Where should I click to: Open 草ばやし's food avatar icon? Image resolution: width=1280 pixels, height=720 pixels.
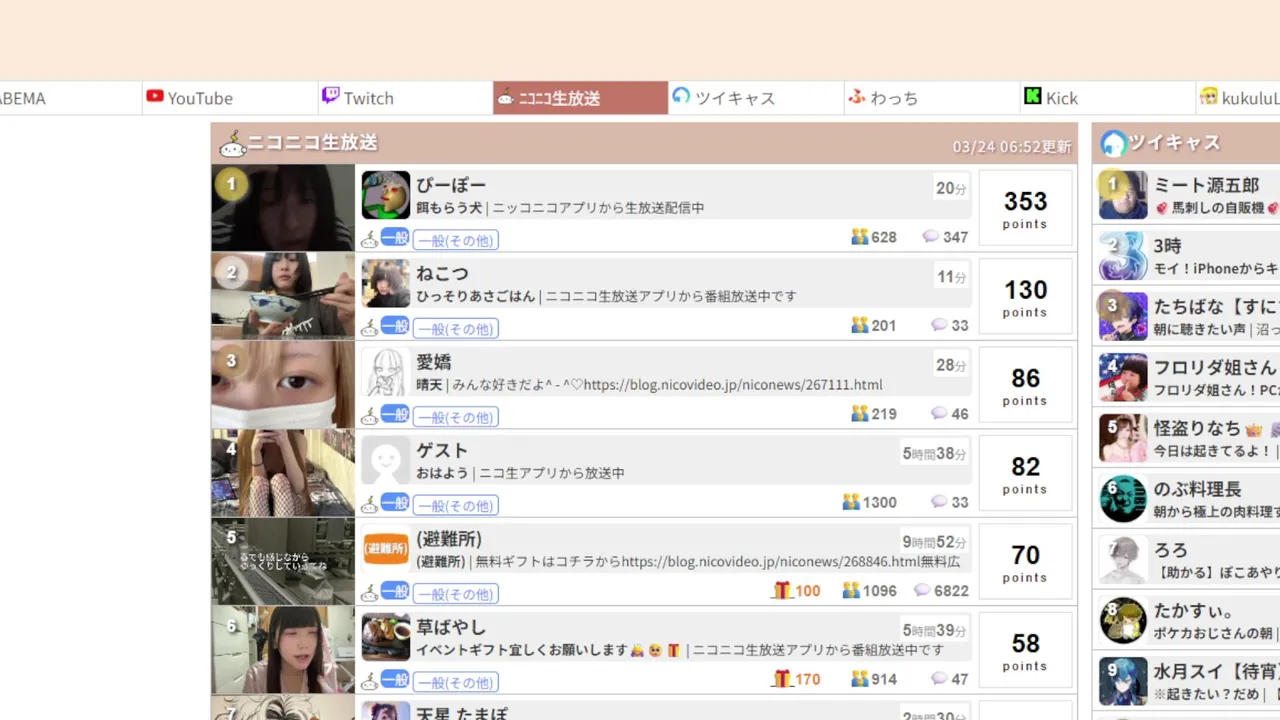click(386, 637)
